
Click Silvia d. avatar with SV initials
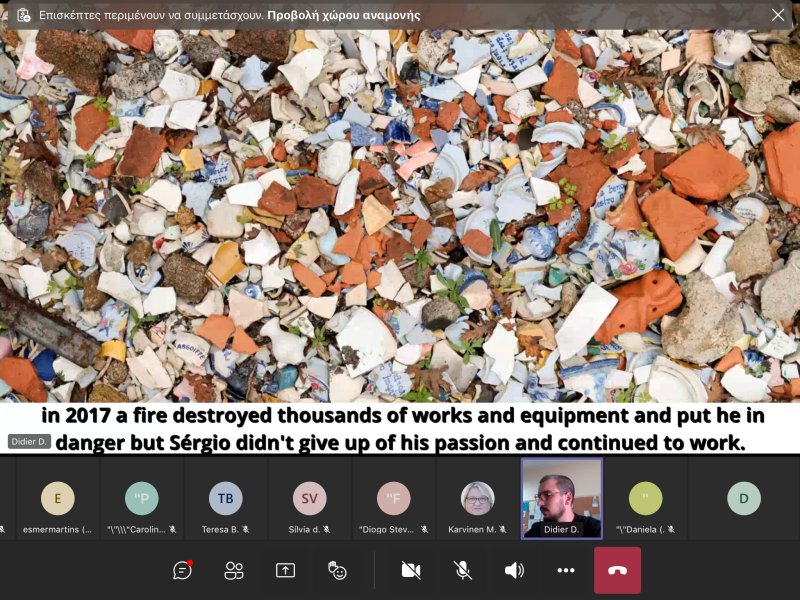309,498
